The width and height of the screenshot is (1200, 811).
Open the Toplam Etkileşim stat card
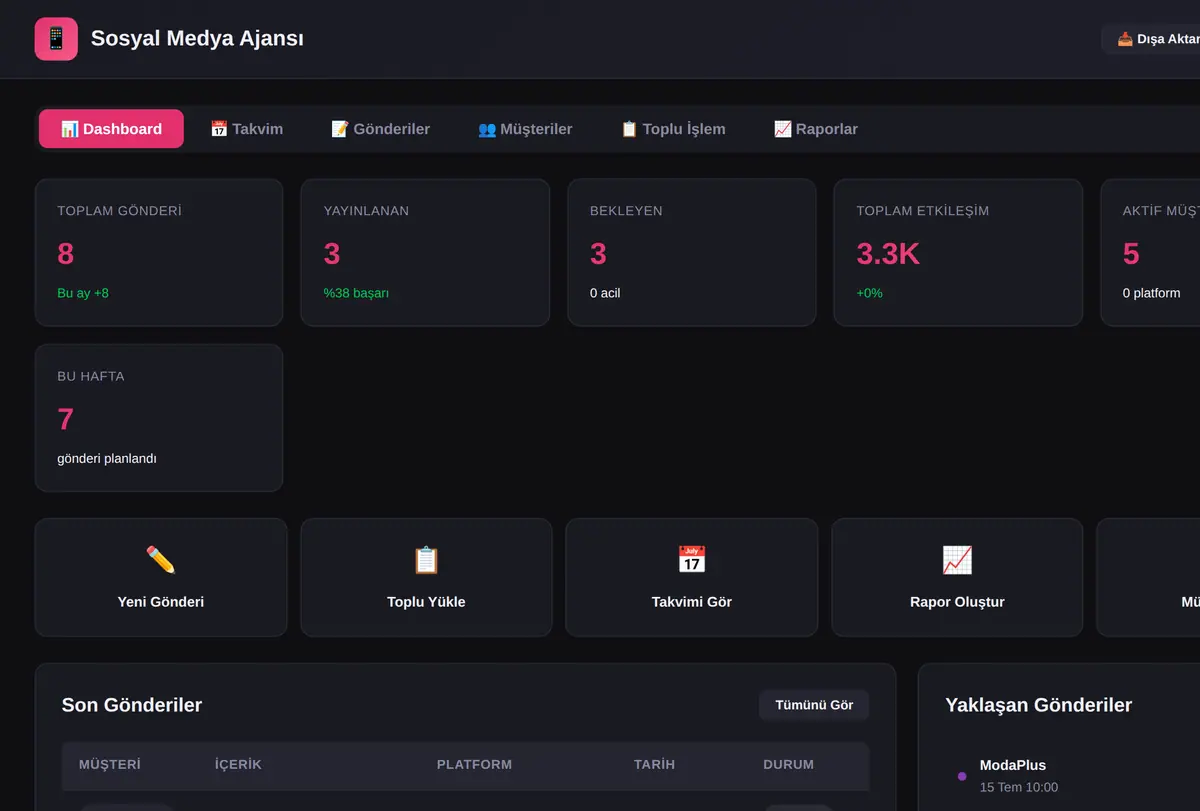point(958,253)
